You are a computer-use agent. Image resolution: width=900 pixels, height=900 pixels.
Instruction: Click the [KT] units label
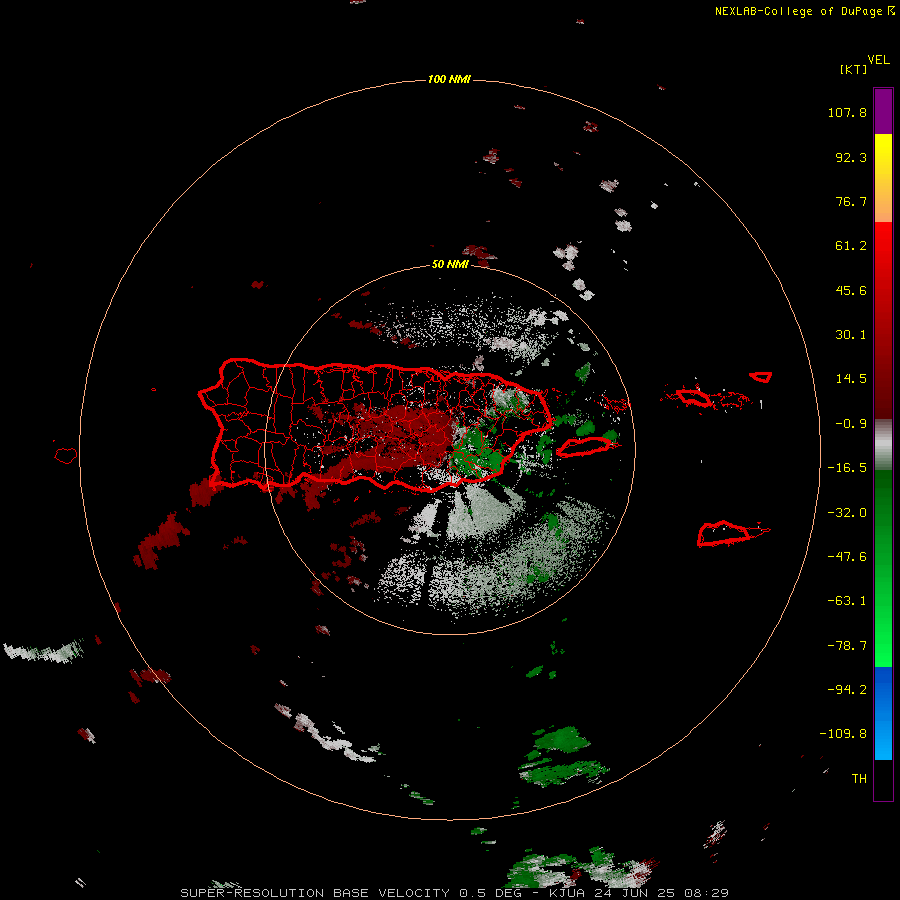pos(854,69)
